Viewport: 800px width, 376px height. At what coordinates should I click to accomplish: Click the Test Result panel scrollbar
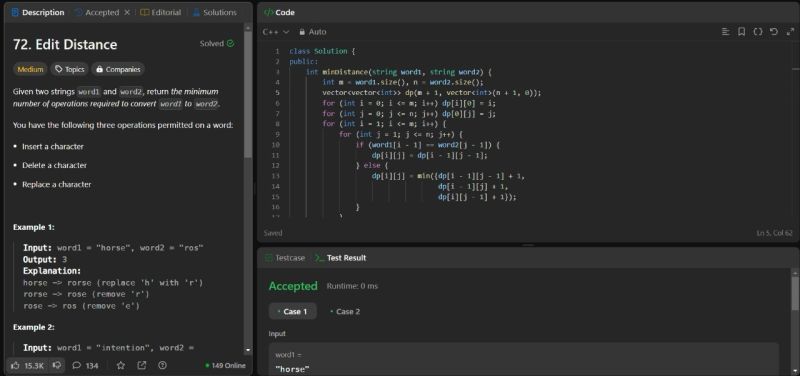[795, 293]
